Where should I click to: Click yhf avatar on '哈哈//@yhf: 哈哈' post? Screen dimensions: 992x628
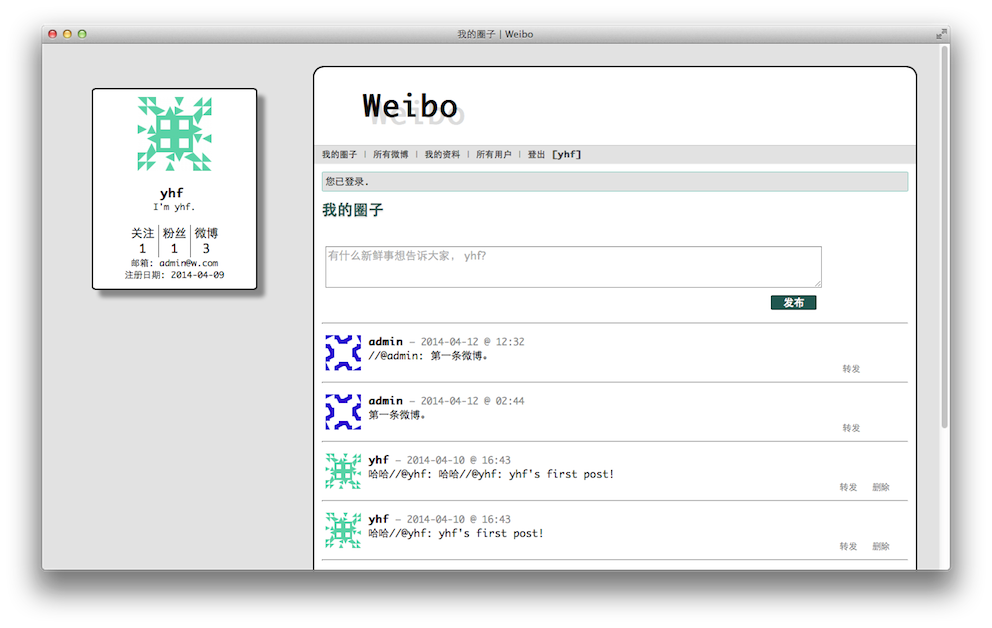click(343, 471)
